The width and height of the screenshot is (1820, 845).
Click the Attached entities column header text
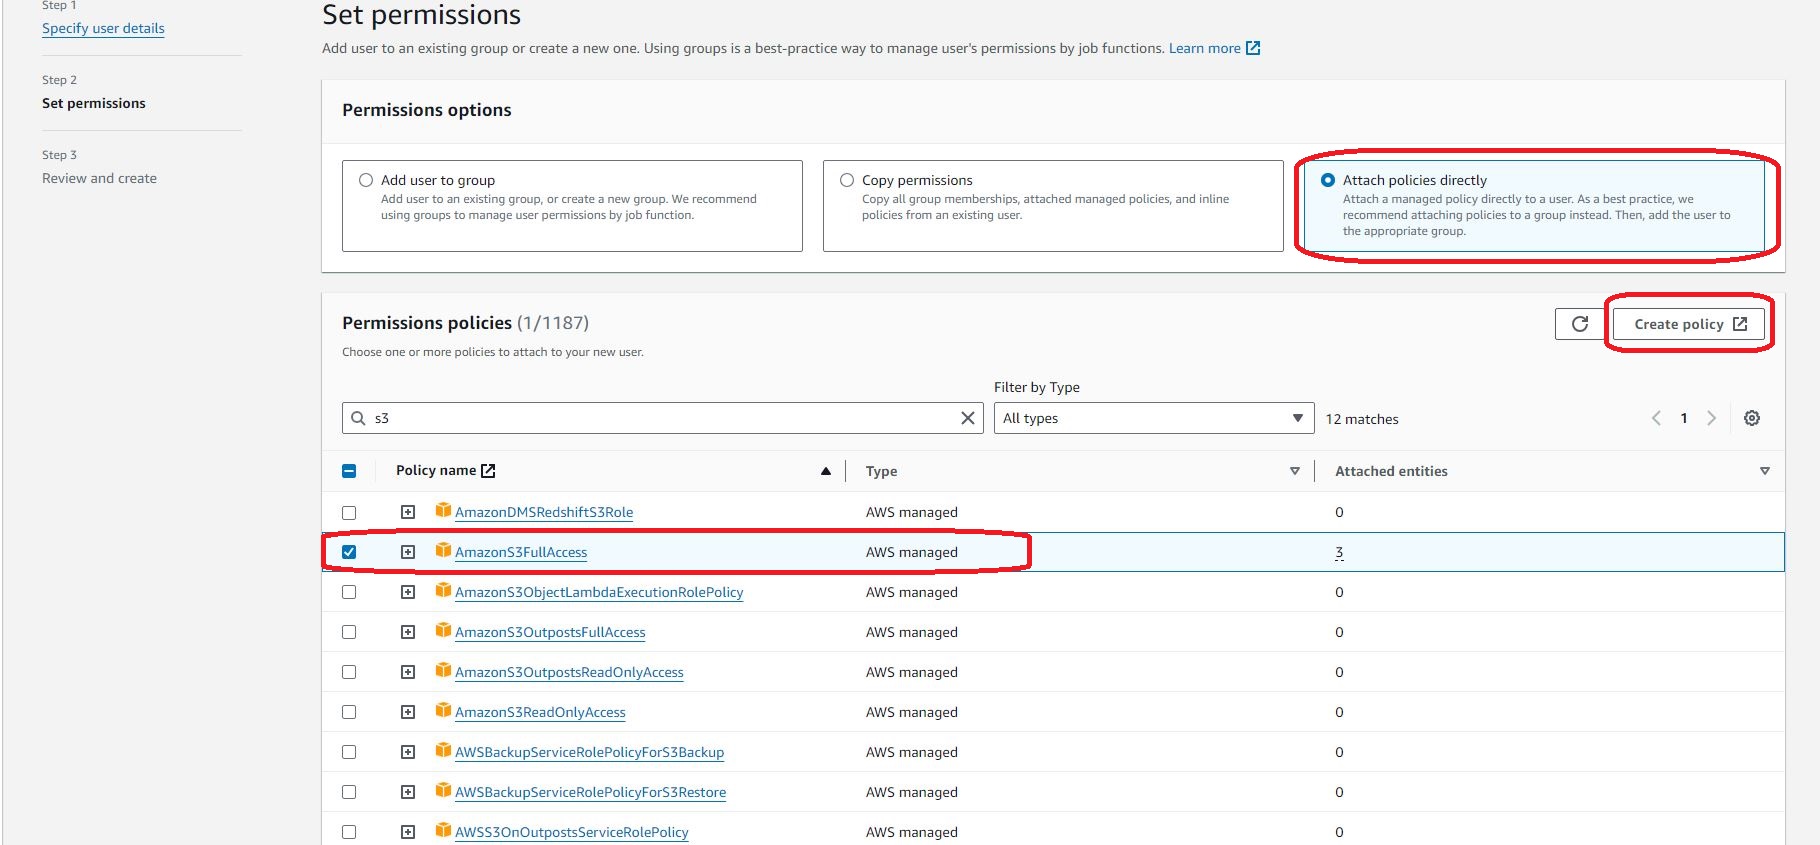click(x=1391, y=471)
